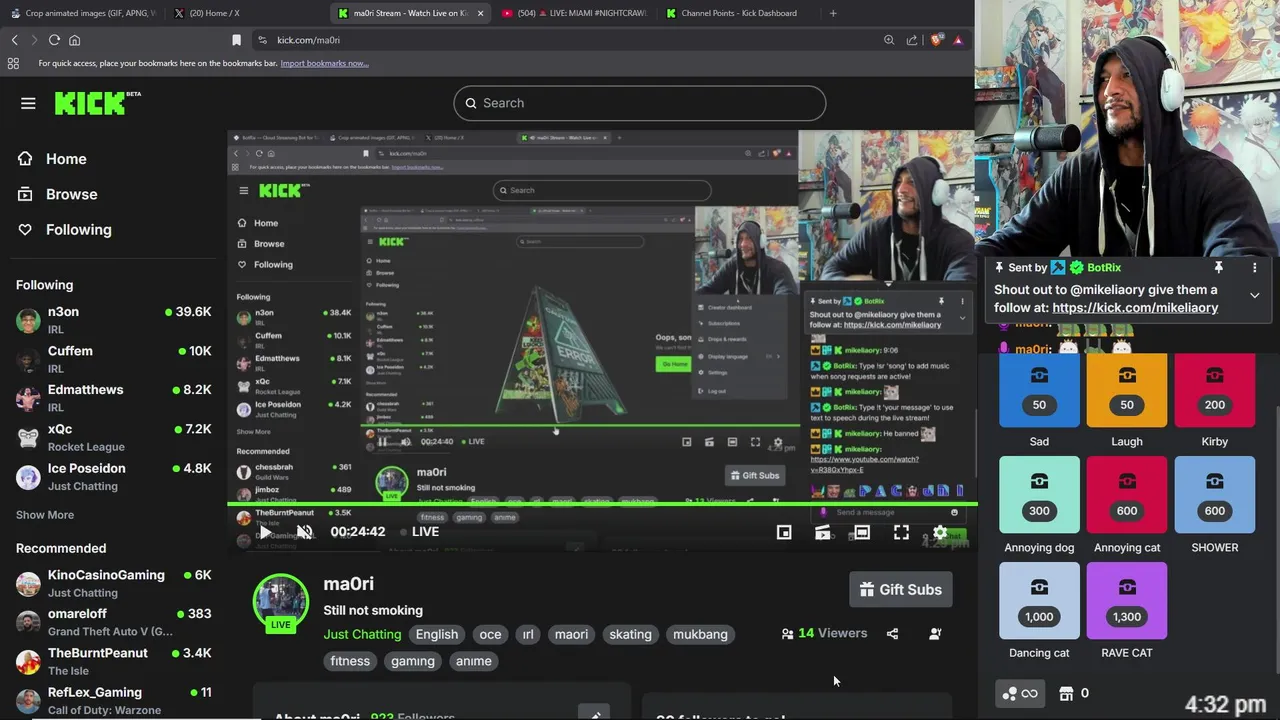Unpin the message with the pin icon
The height and width of the screenshot is (720, 1280).
point(1218,268)
